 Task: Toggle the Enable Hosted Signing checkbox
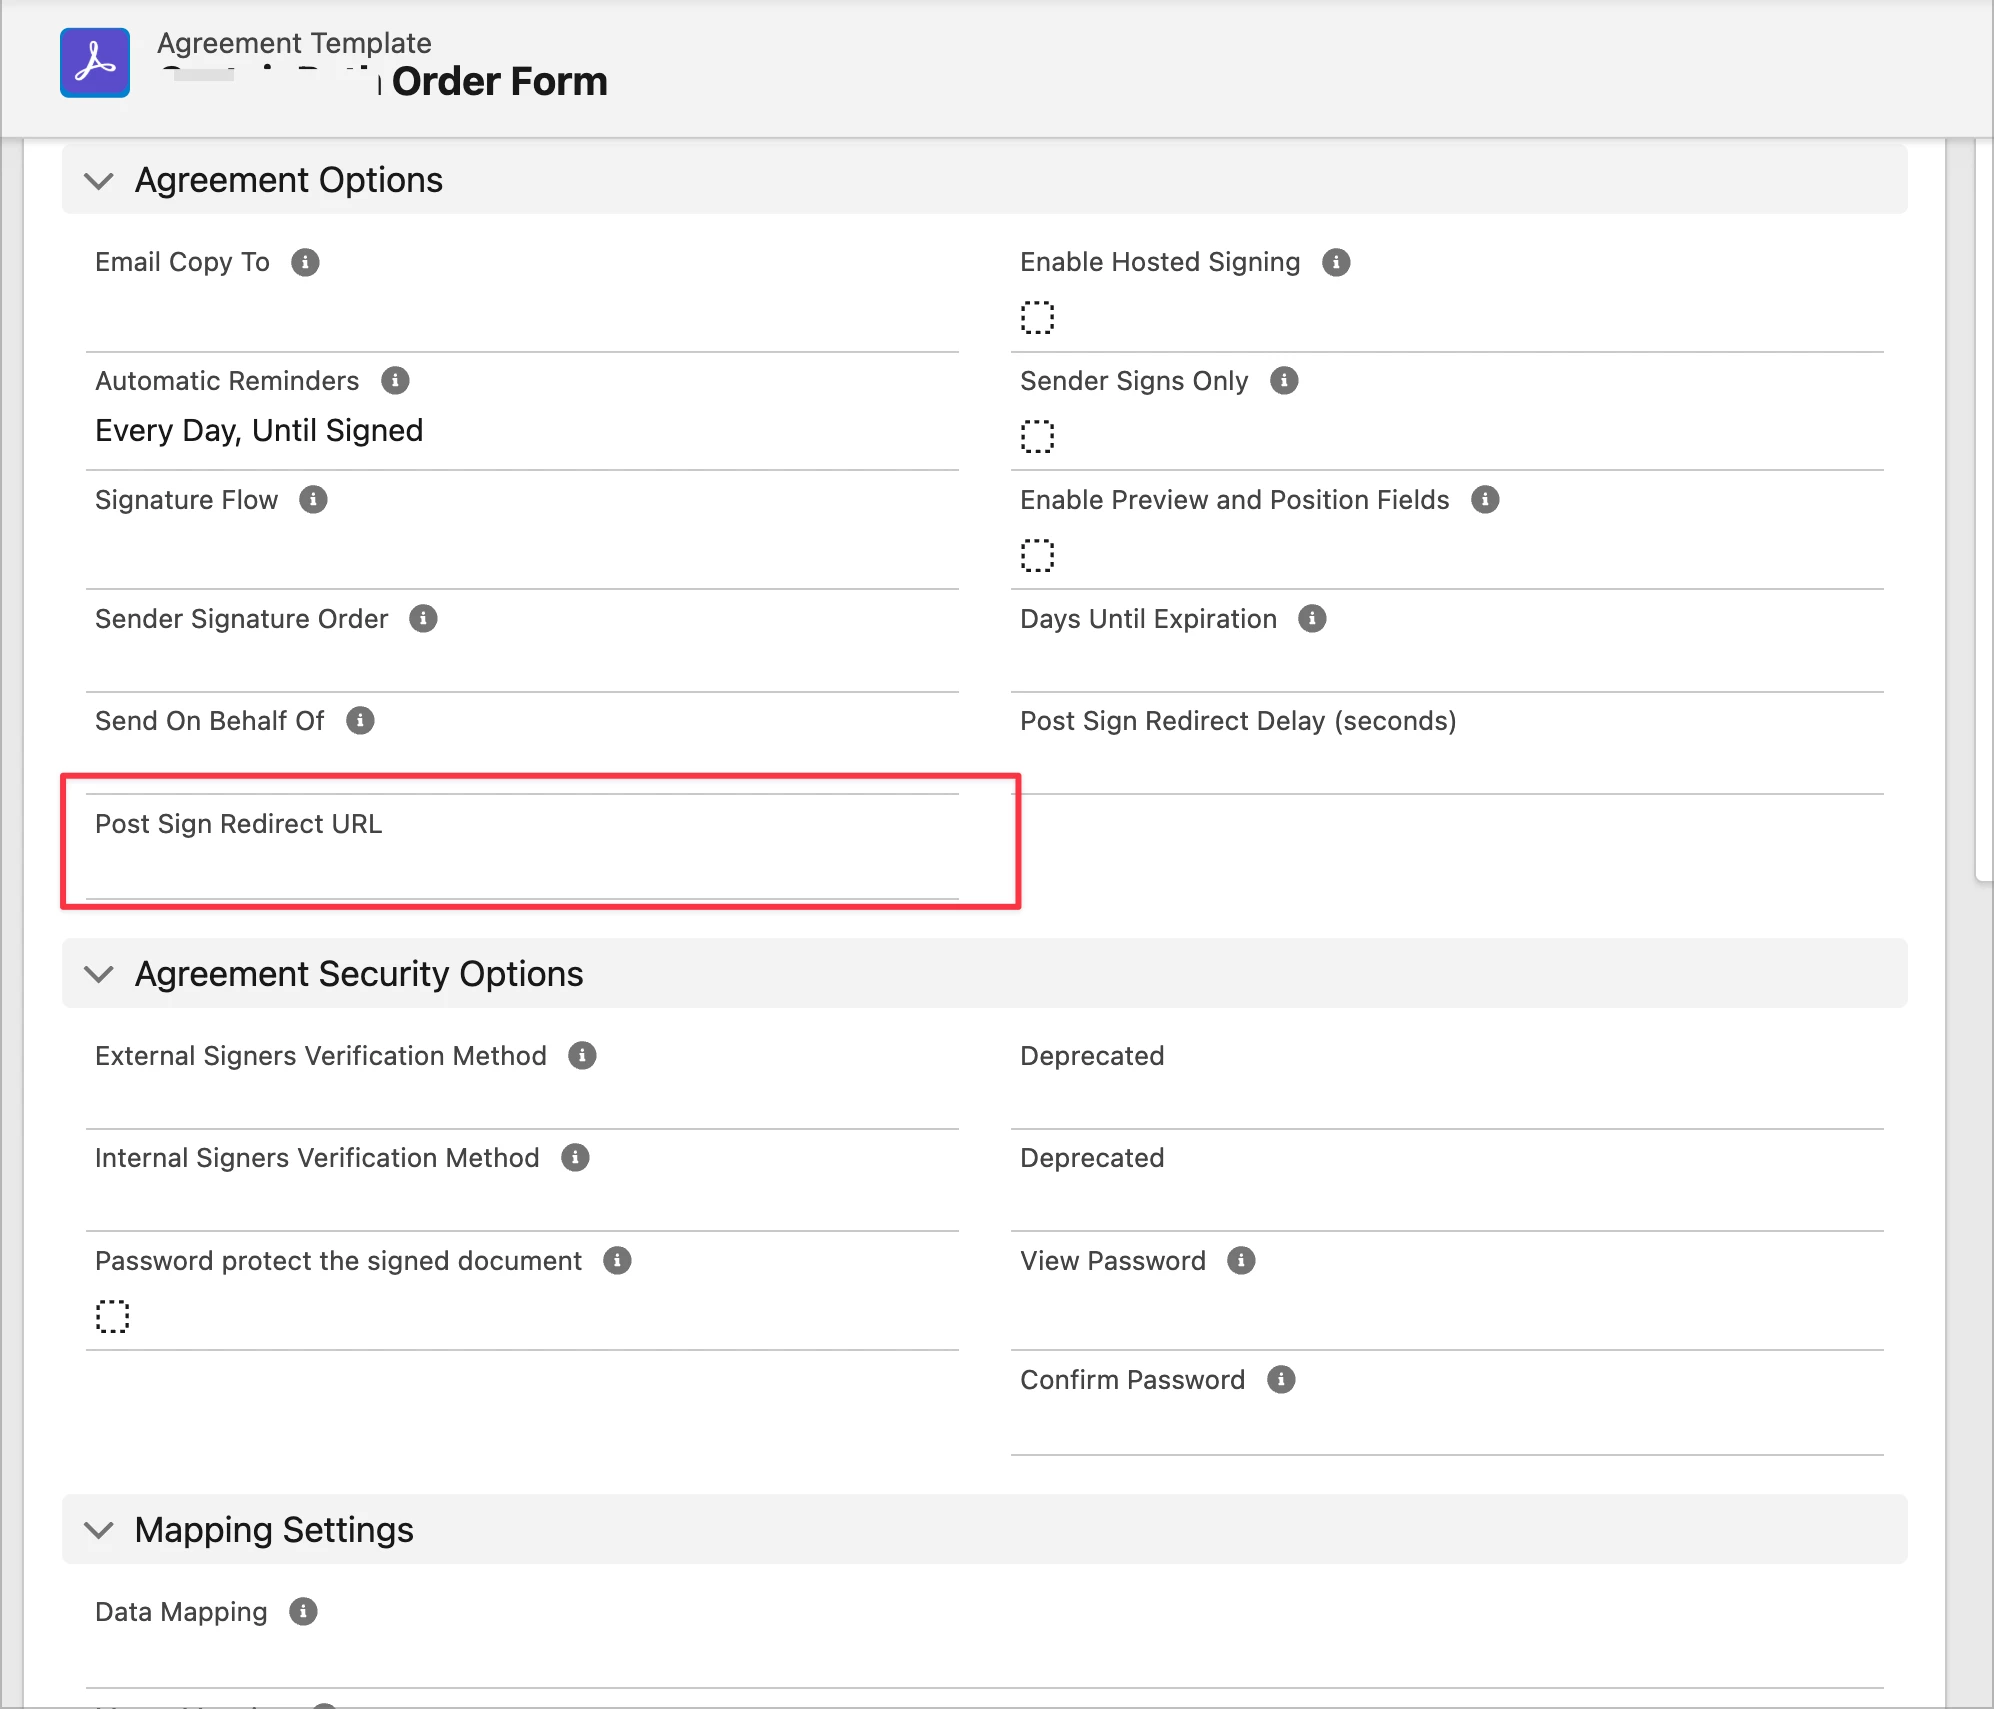1037,317
